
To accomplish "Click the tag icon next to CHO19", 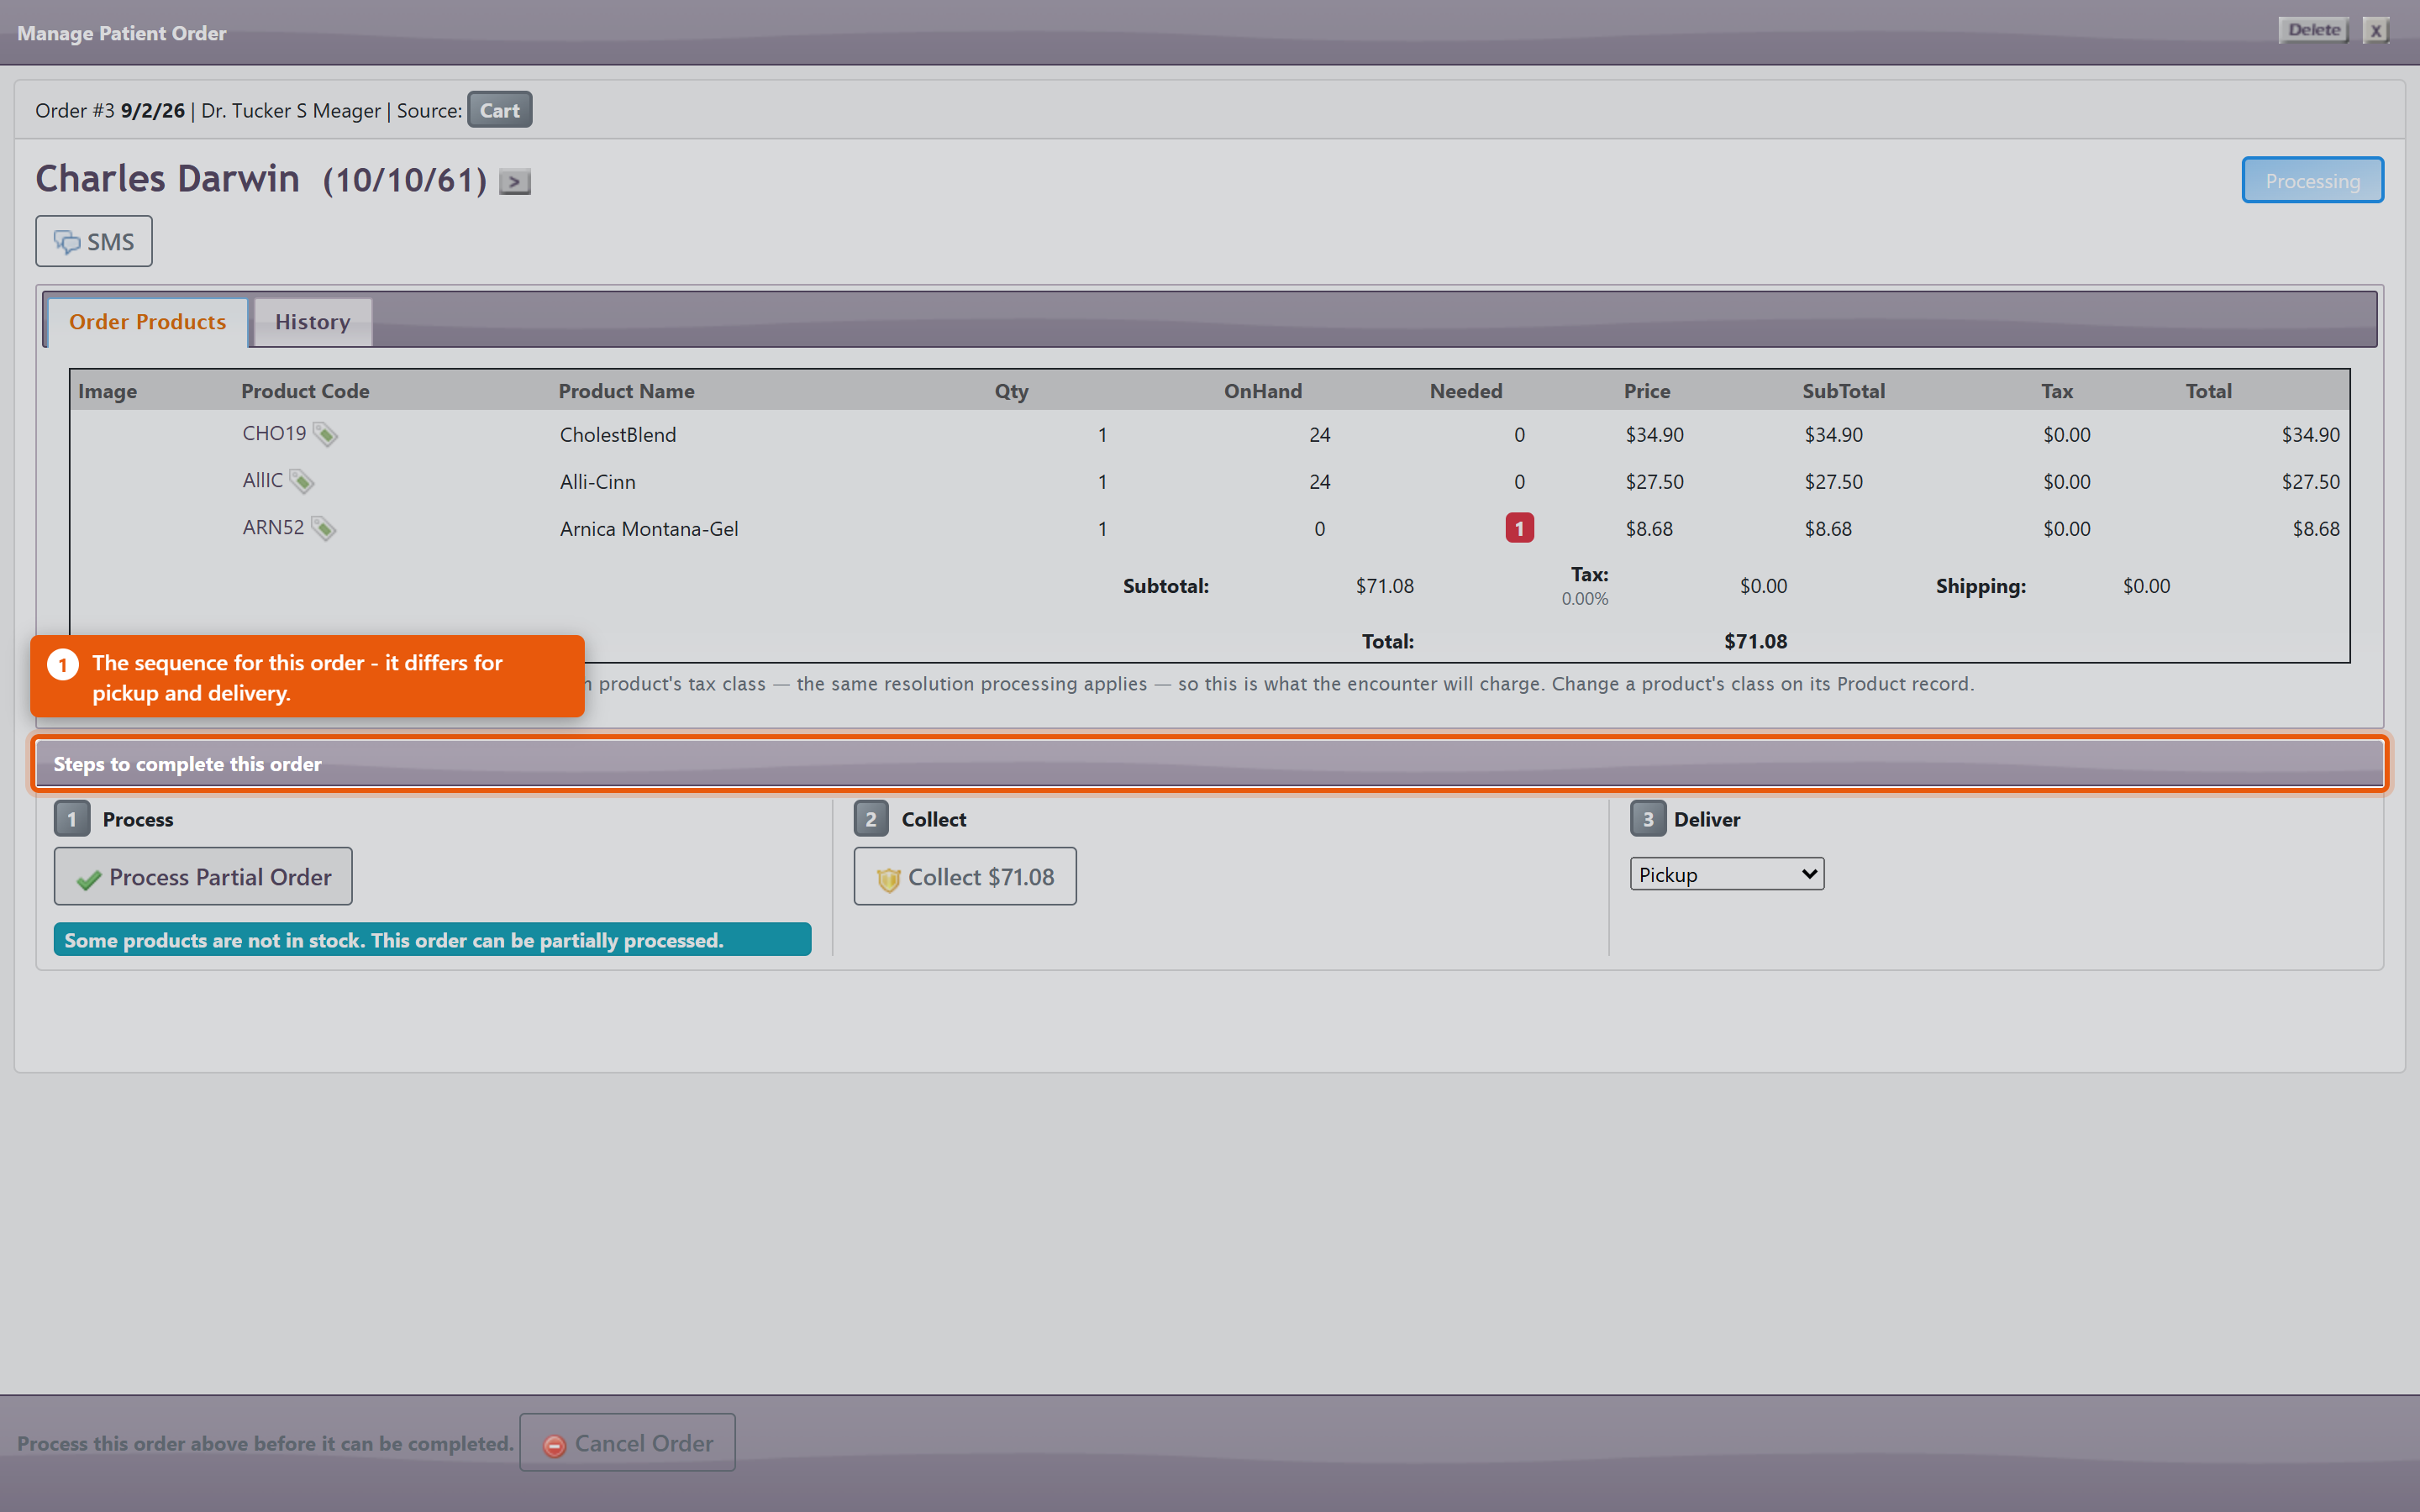I will pos(325,434).
